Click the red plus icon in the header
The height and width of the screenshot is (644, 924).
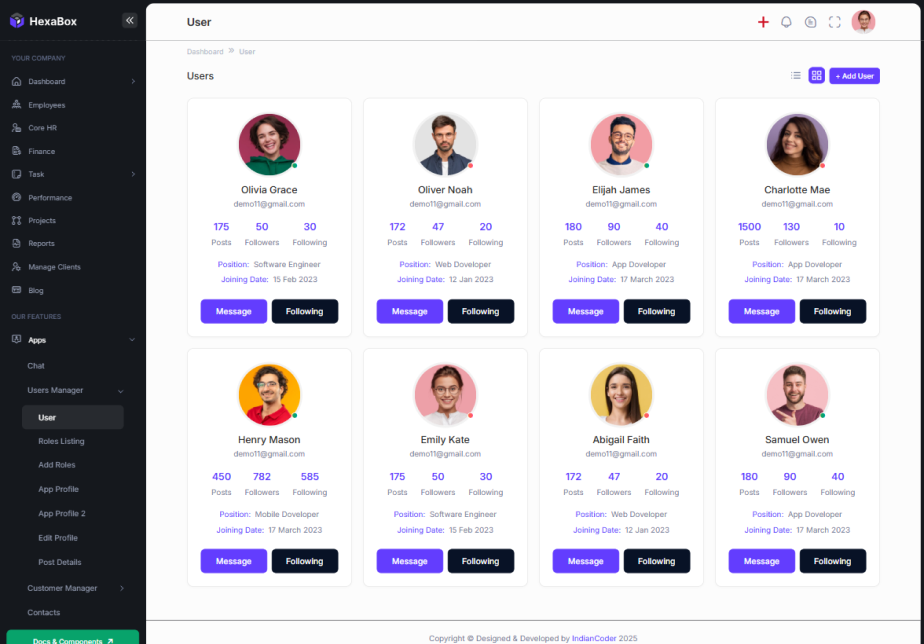(x=763, y=22)
